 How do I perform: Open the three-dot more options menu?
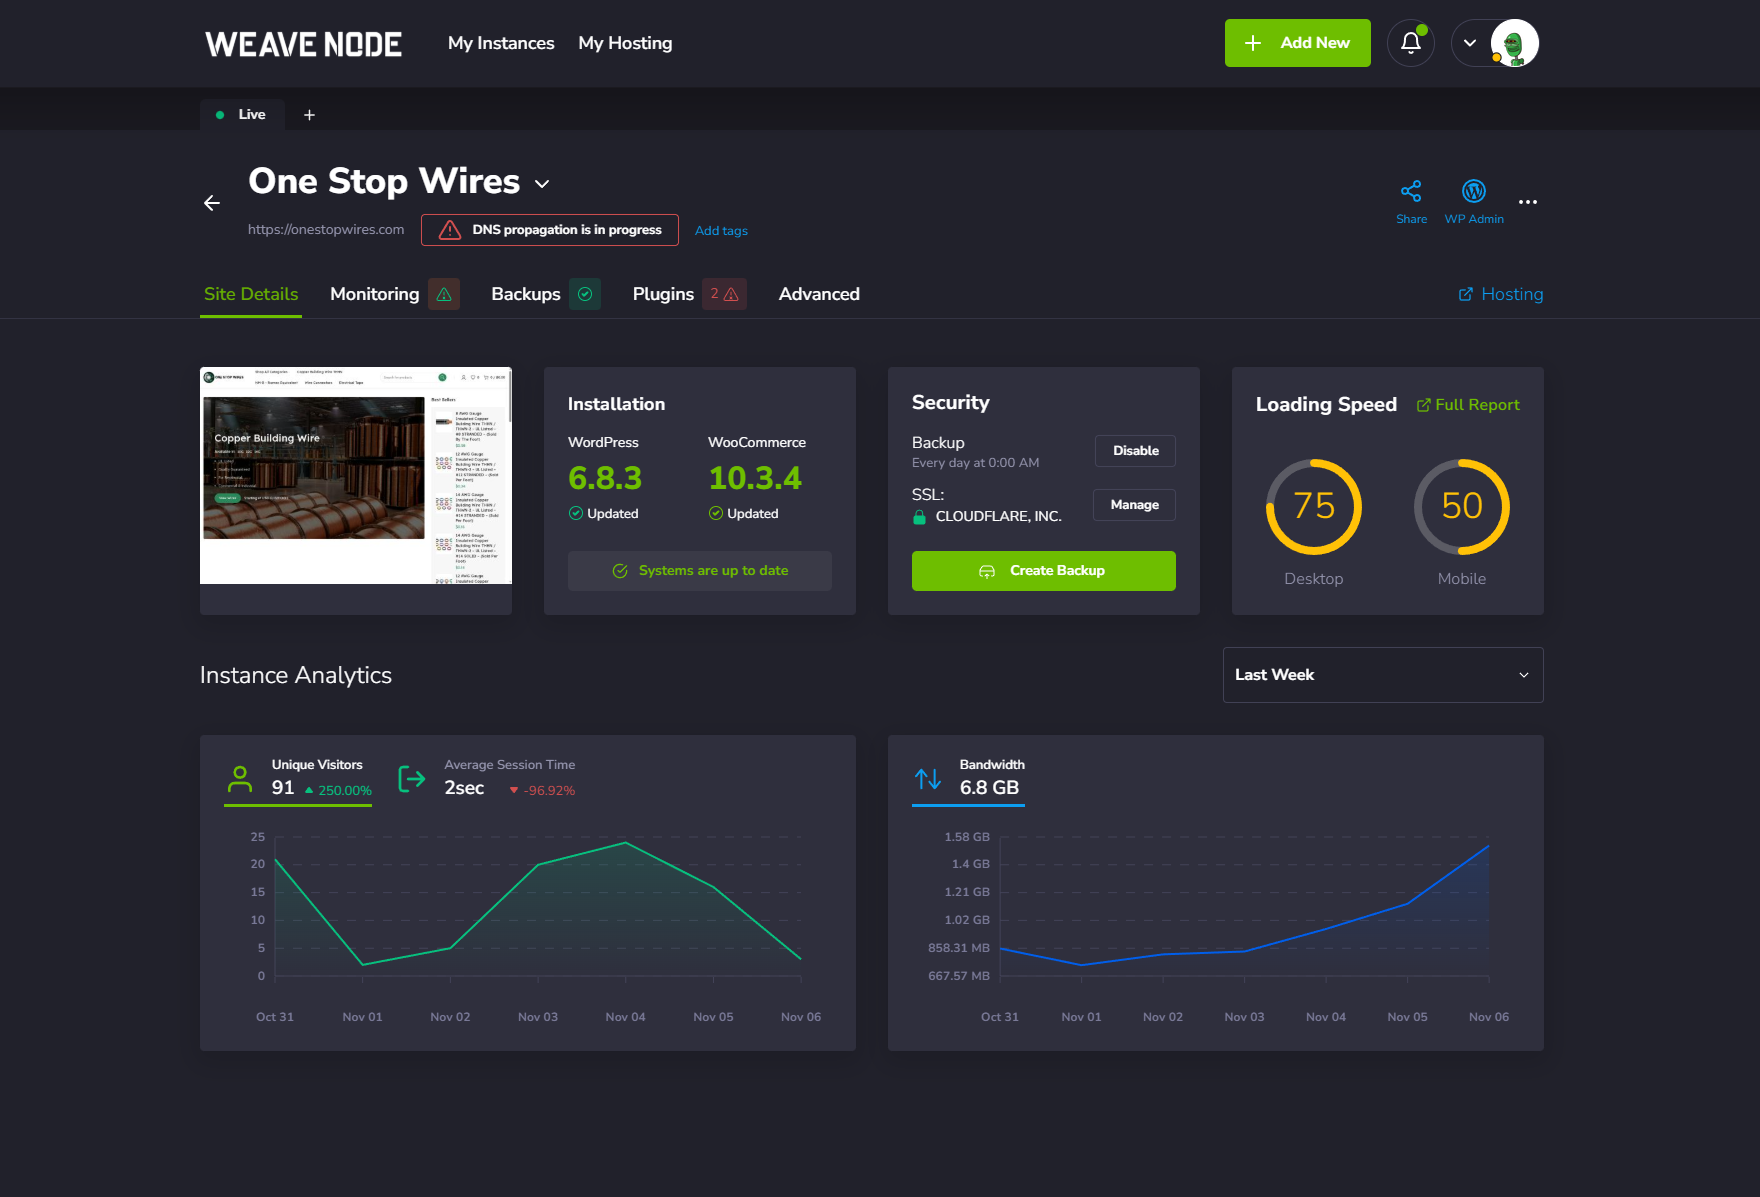click(x=1528, y=202)
